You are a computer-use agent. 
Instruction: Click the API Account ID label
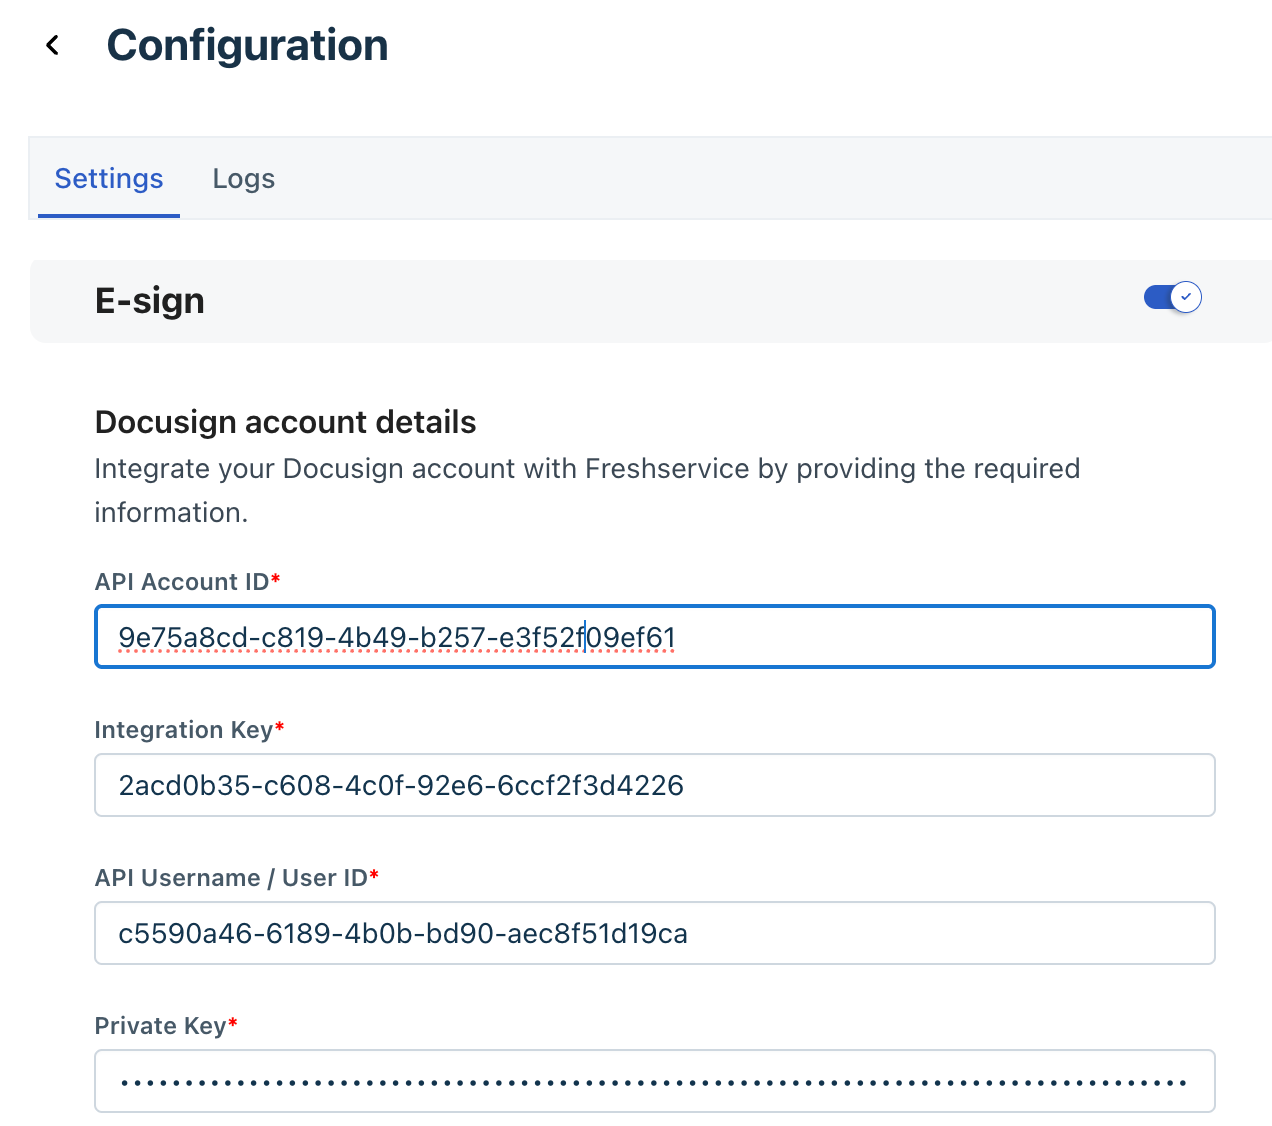[x=188, y=582]
